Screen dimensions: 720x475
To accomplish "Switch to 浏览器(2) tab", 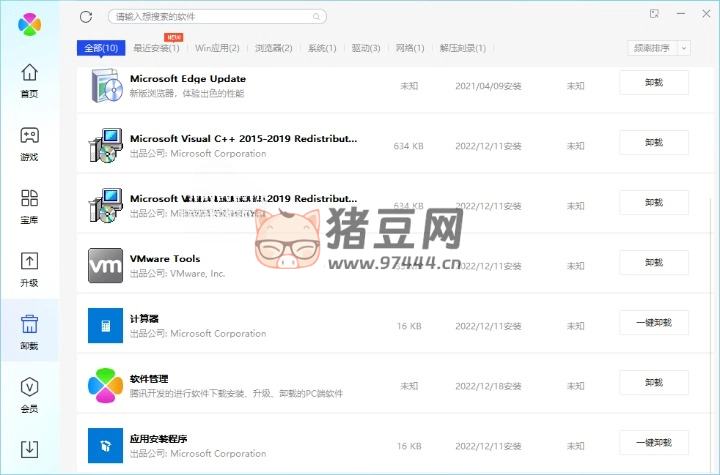I will (274, 48).
